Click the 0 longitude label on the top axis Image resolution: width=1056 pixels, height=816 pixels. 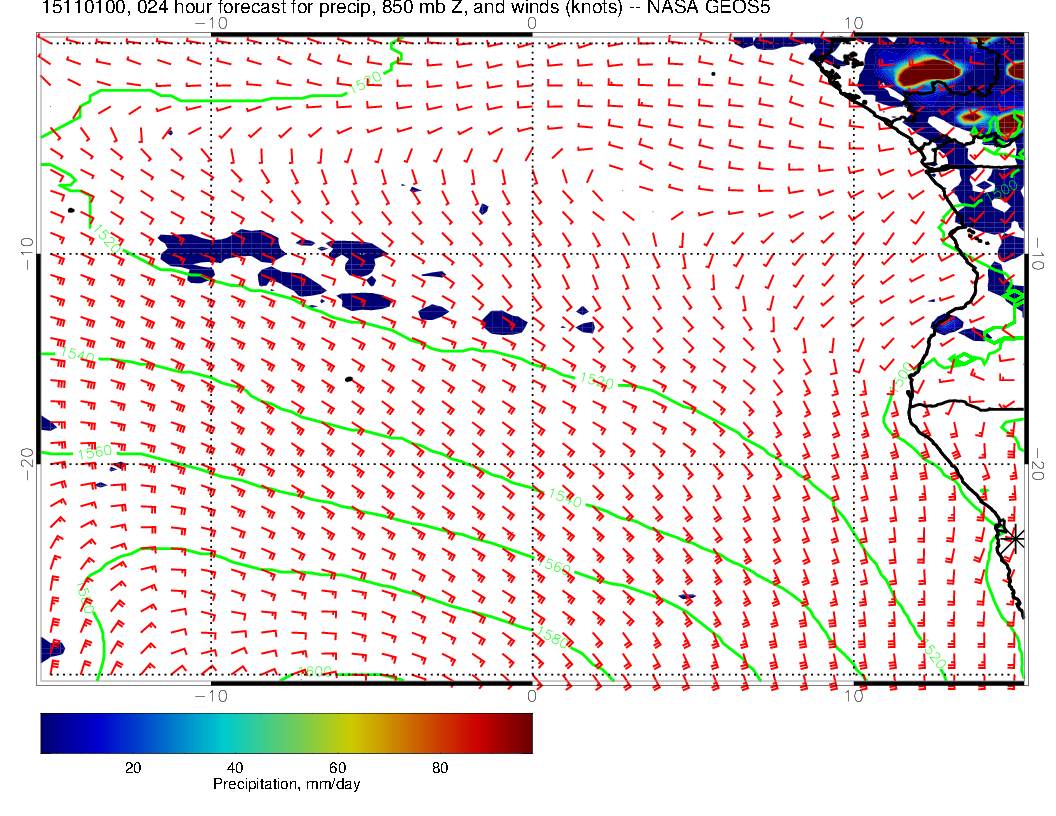(532, 22)
